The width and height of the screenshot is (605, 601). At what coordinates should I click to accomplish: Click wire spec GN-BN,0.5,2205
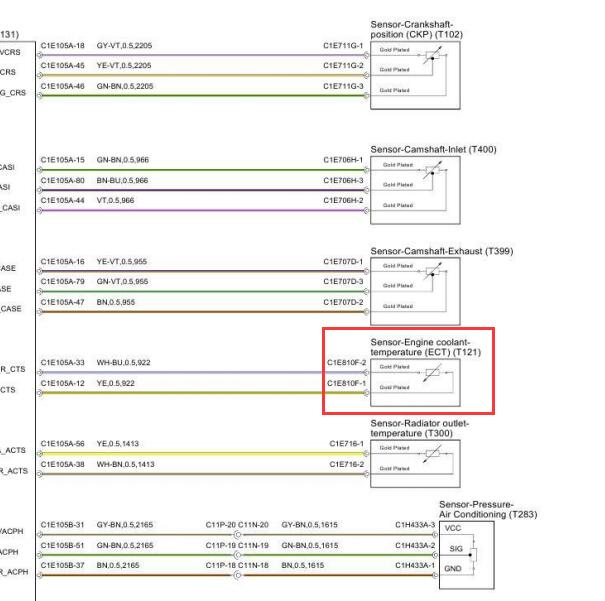pyautogui.click(x=125, y=86)
